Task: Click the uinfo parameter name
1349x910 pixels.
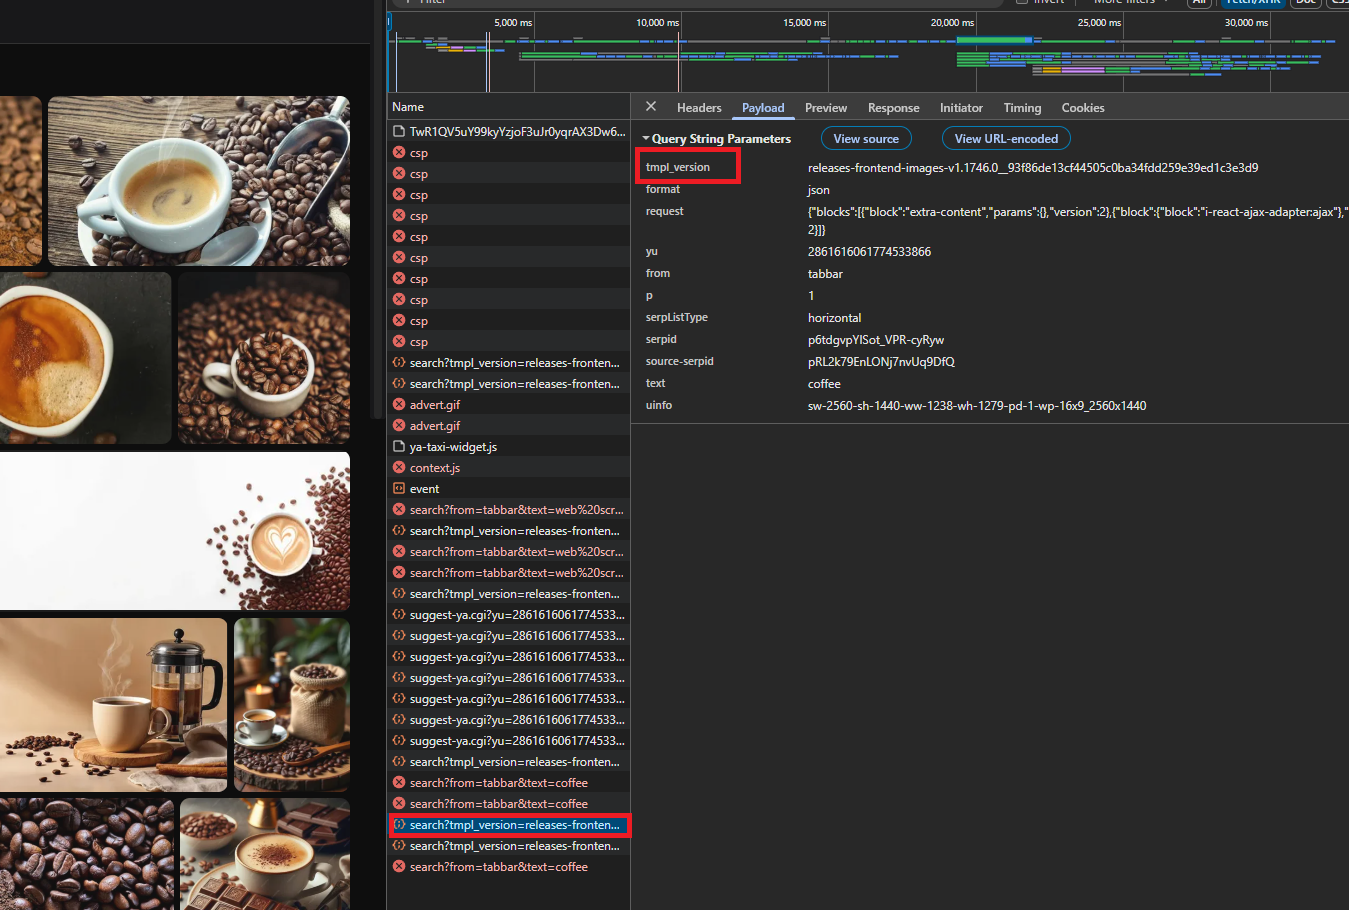Action: pos(659,405)
